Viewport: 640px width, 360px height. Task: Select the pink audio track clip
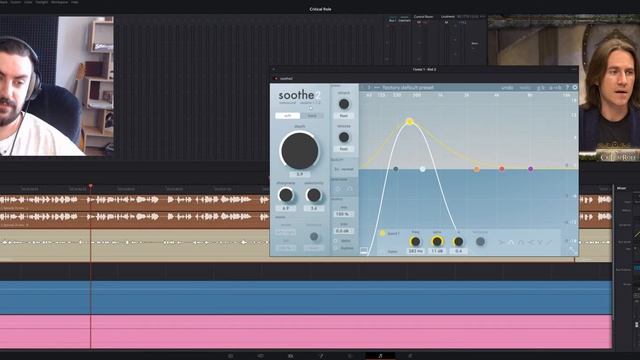point(306,331)
